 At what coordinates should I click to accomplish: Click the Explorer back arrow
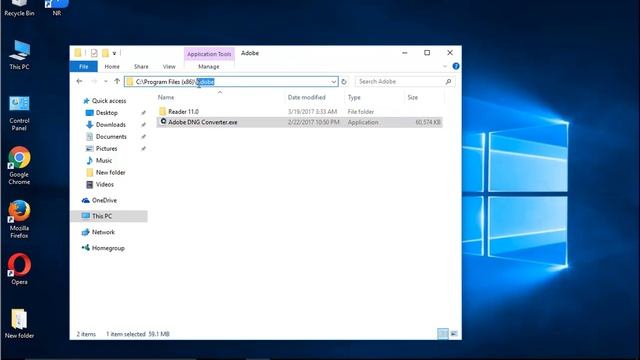tap(79, 82)
